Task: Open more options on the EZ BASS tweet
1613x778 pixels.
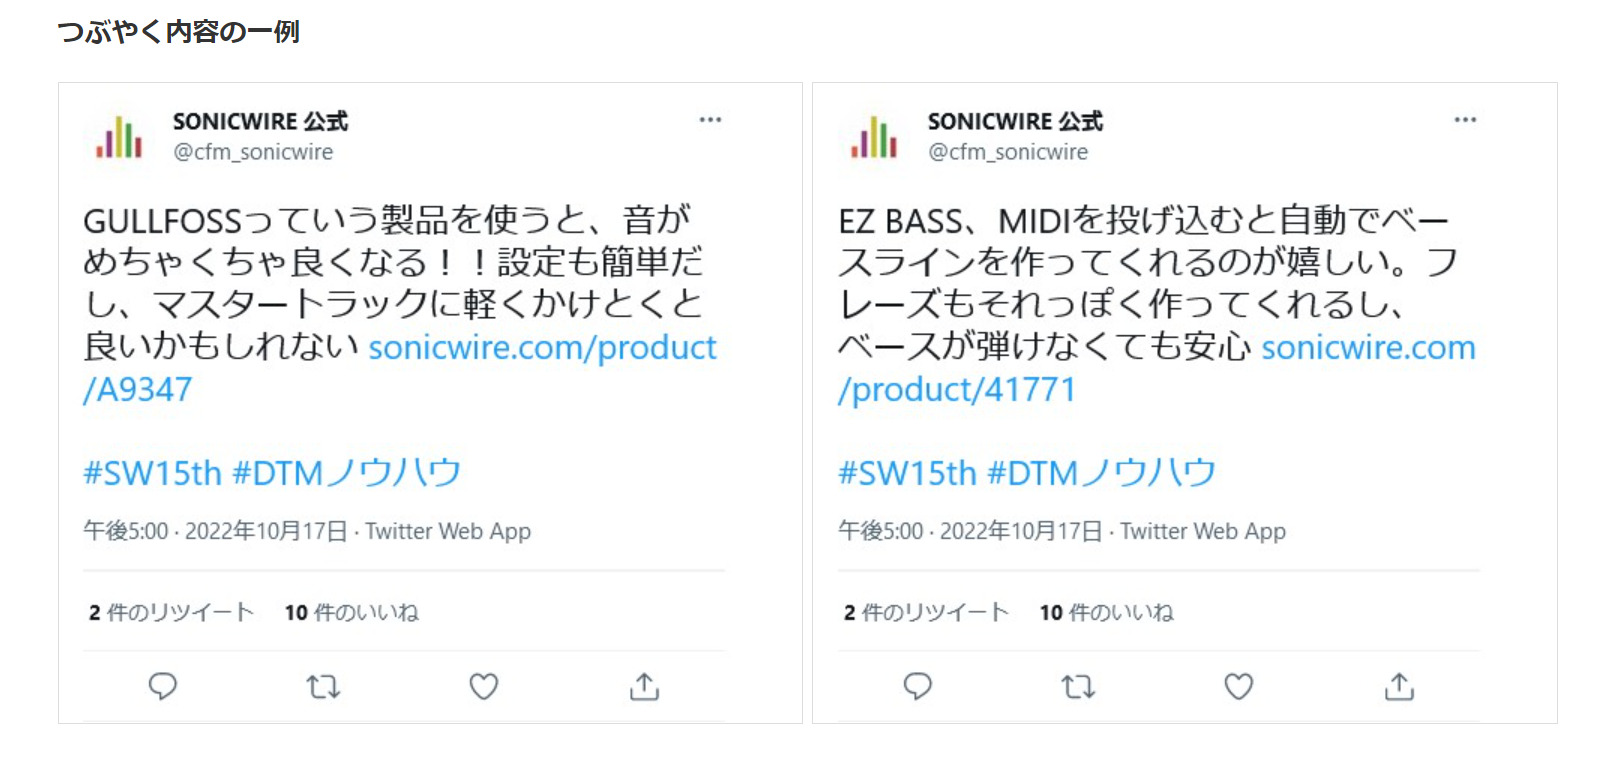Action: (1465, 120)
